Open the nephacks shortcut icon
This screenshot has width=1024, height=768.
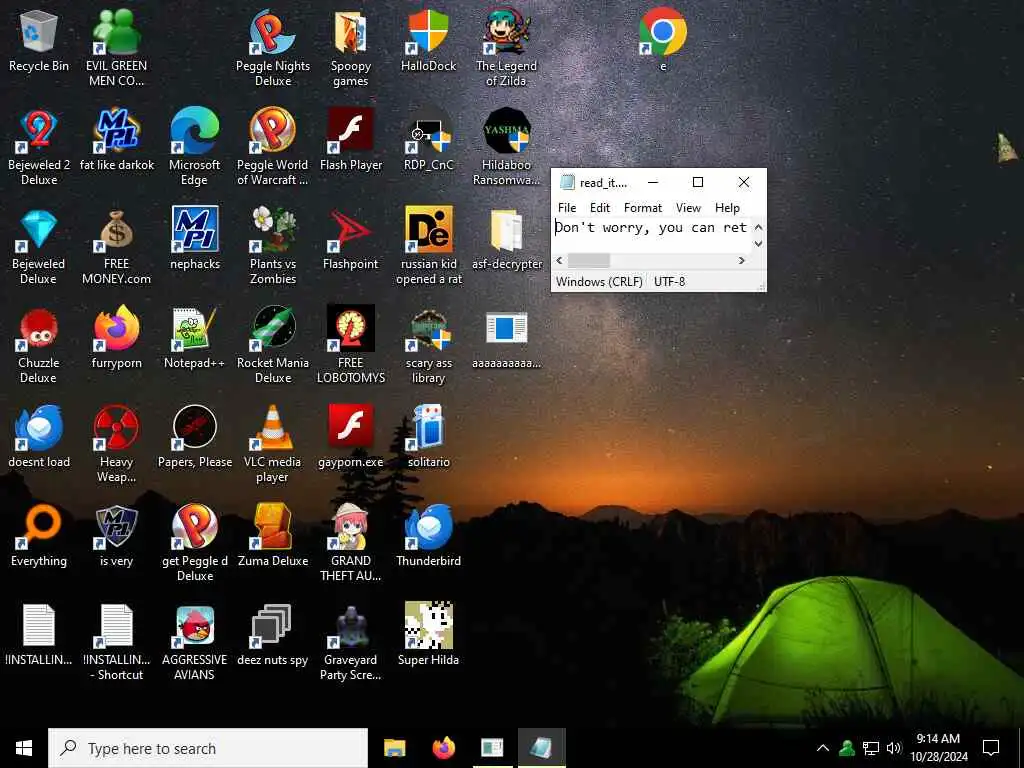pyautogui.click(x=195, y=239)
